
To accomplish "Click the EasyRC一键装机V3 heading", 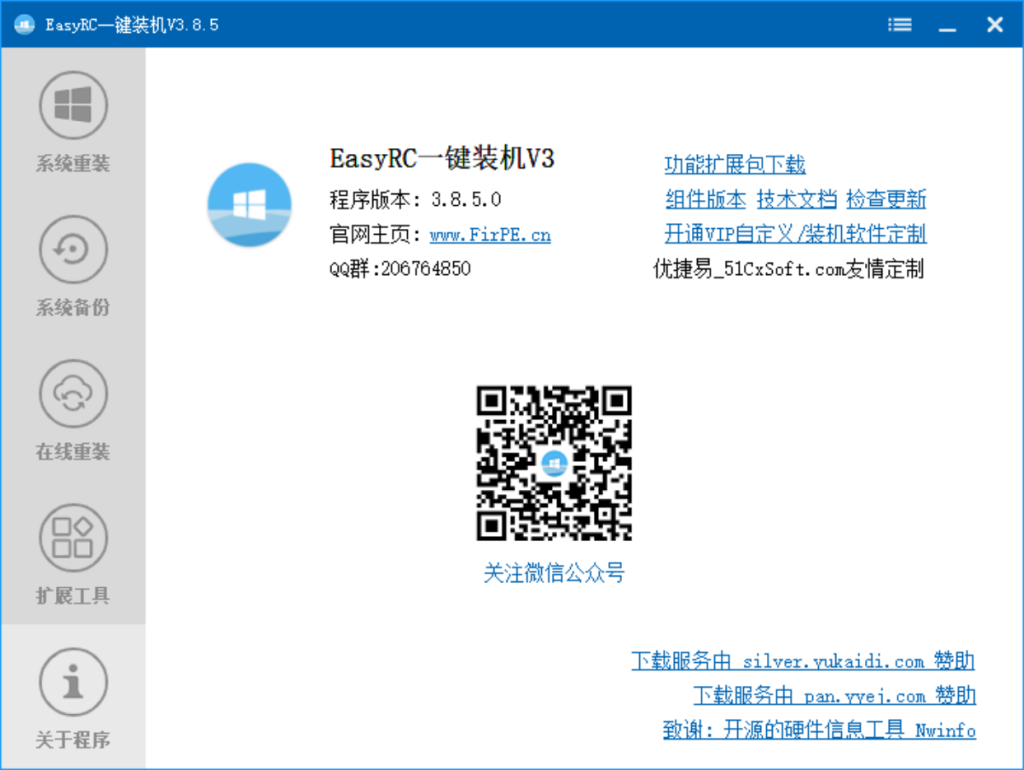I will [442, 159].
